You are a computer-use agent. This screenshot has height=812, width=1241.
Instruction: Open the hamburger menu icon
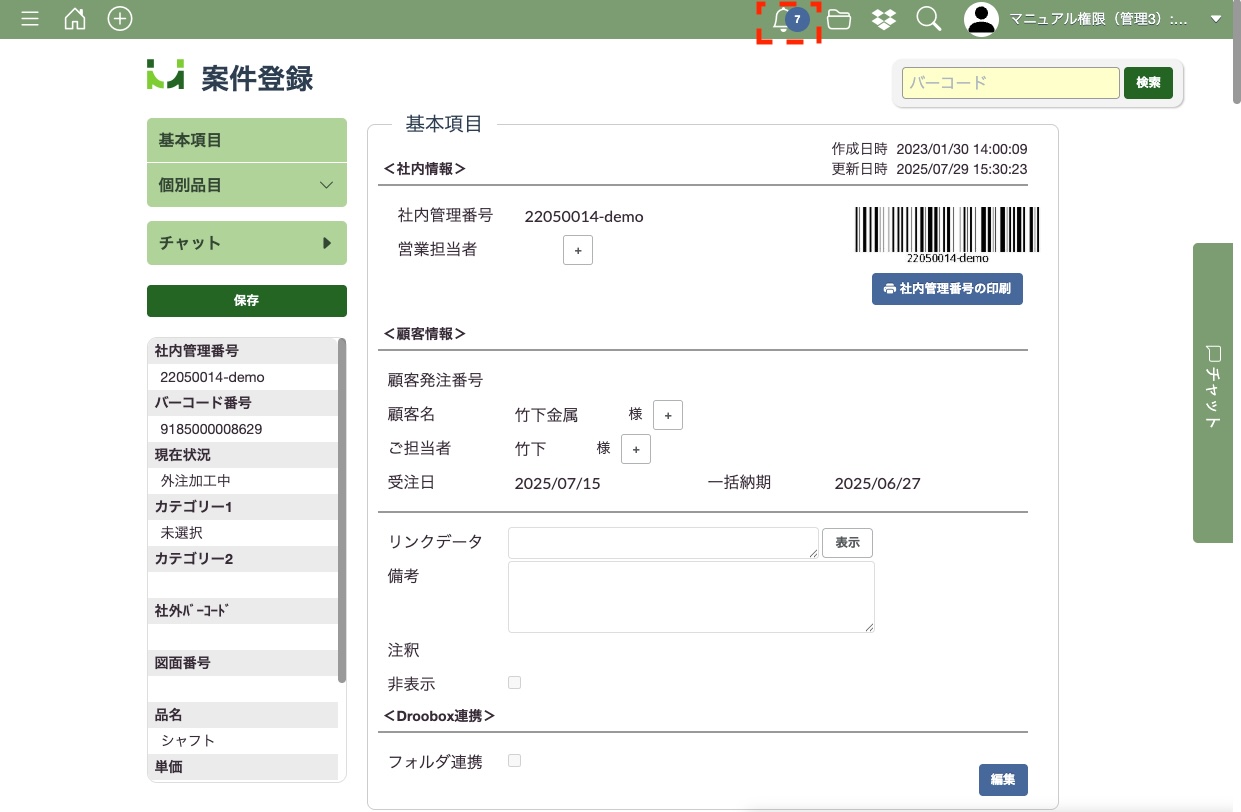tap(30, 19)
